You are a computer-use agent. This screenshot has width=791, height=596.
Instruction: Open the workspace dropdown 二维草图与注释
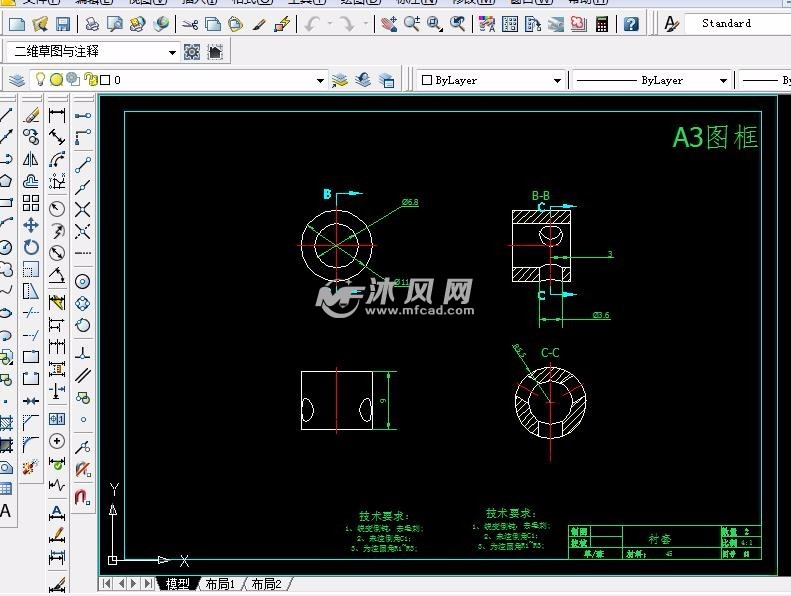click(x=172, y=52)
